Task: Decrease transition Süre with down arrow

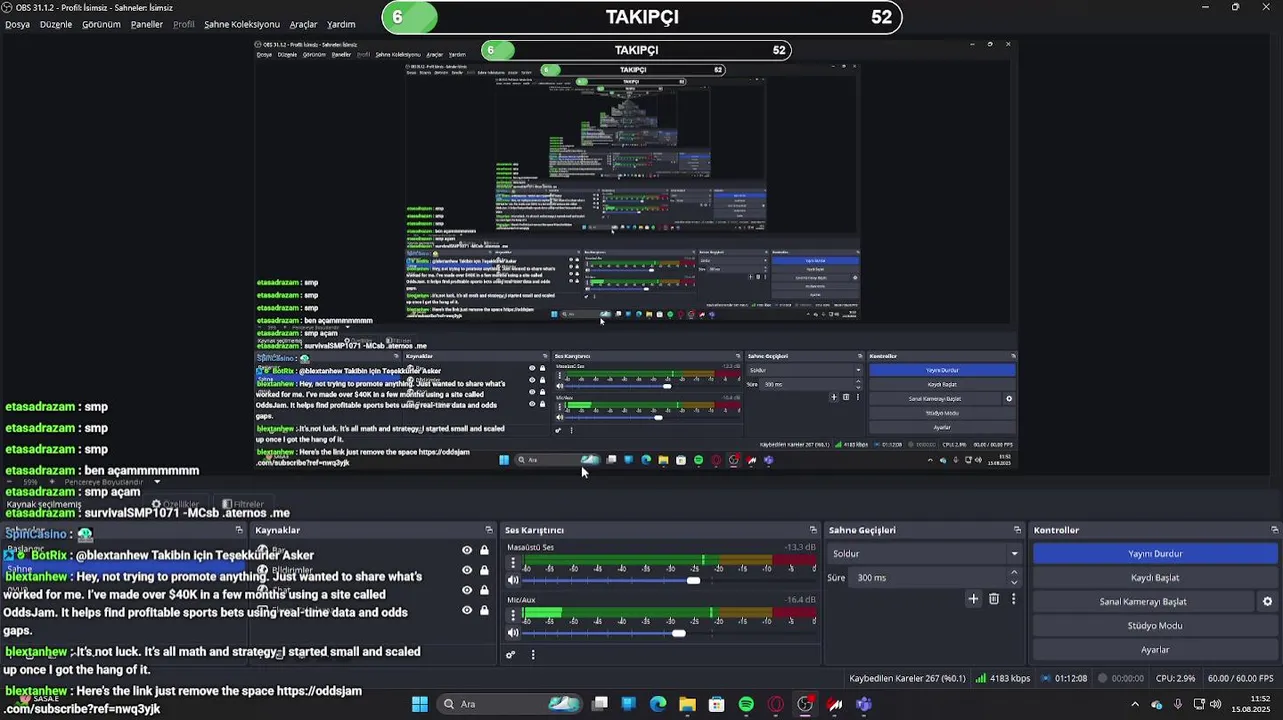Action: [1014, 582]
